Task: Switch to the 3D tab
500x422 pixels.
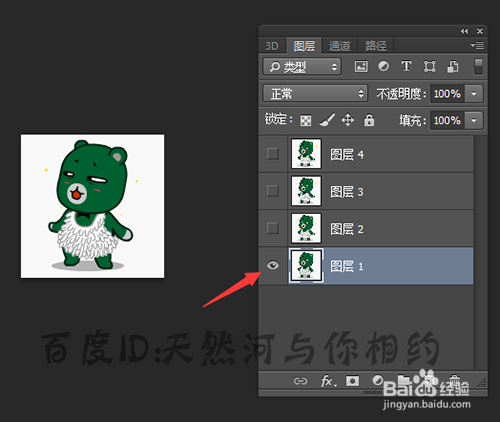Action: pos(272,46)
